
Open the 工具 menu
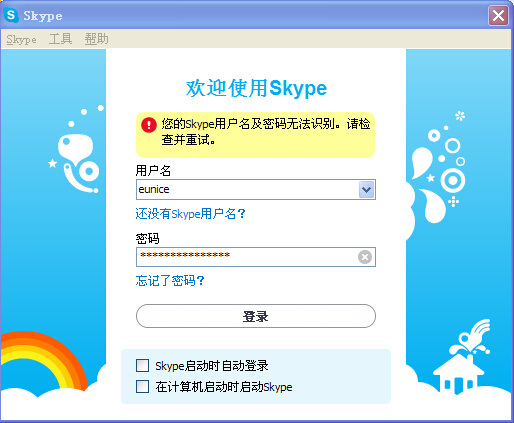coord(60,39)
